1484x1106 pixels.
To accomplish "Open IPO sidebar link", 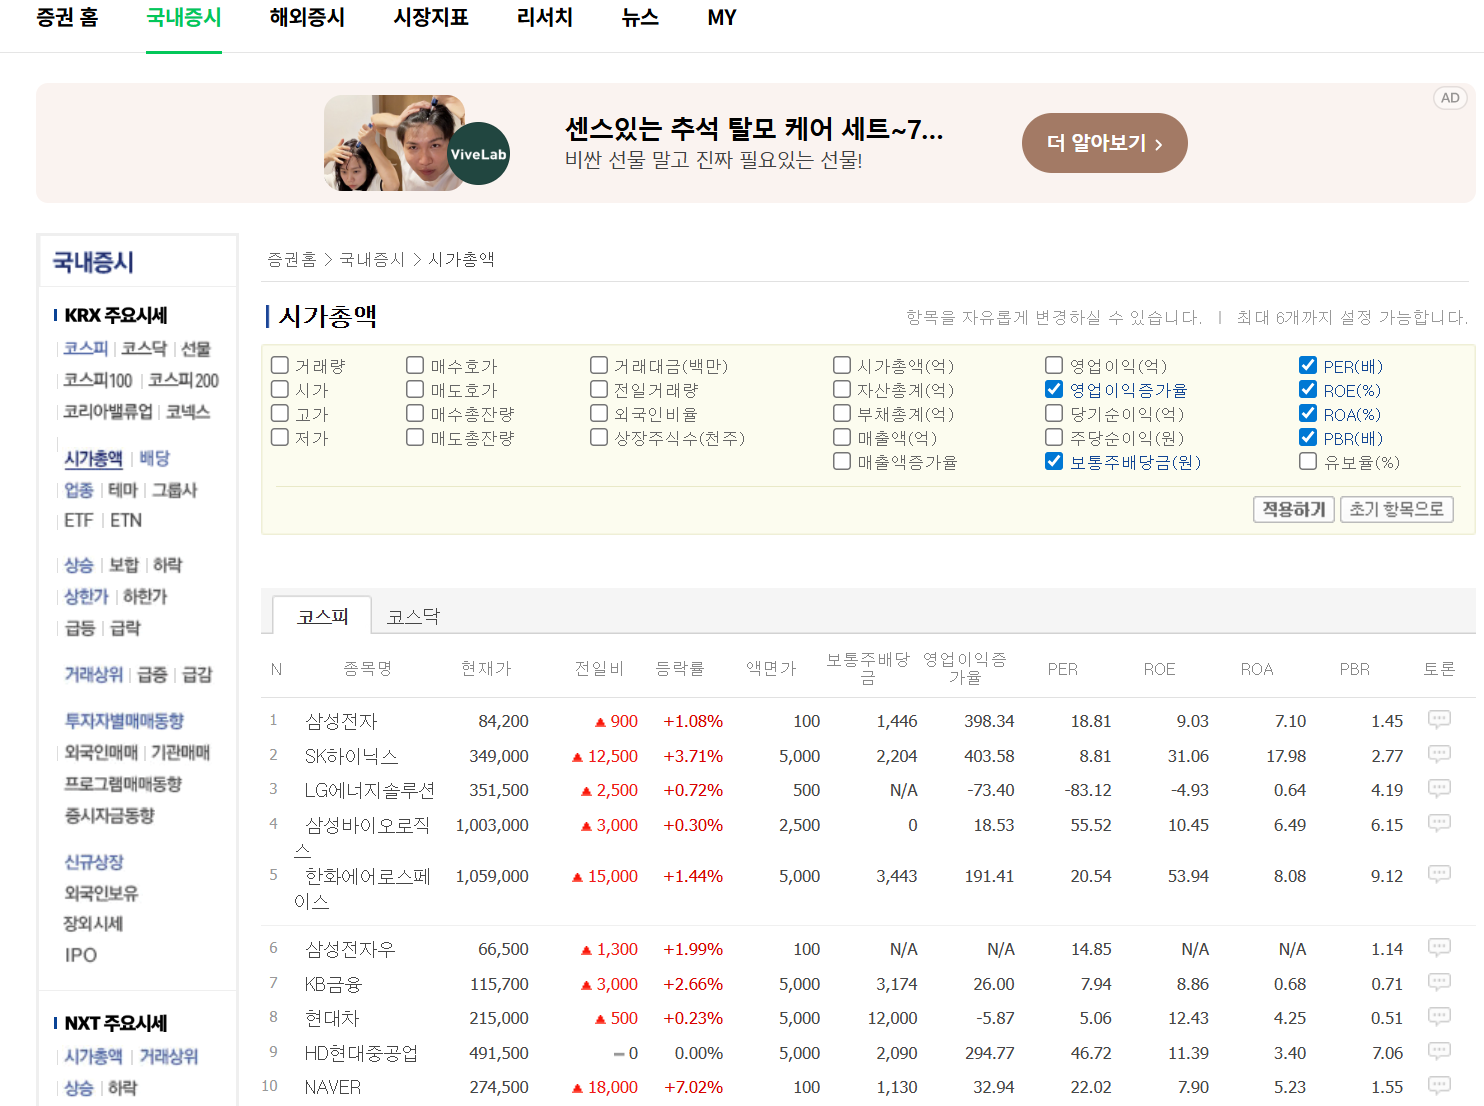I will click(x=81, y=955).
